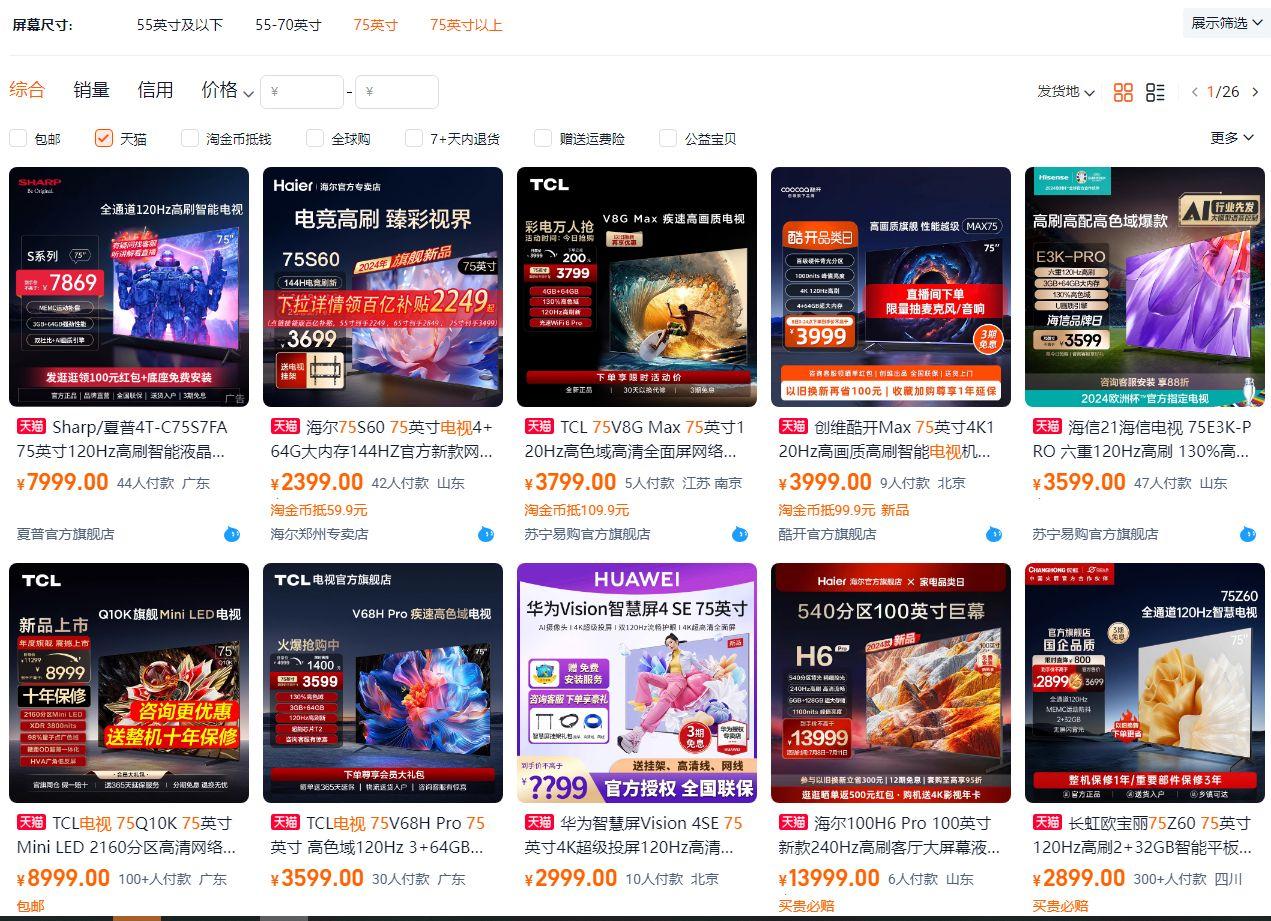The width and height of the screenshot is (1271, 921).
Task: Filter screen size 55英寸及以下
Action: click(180, 25)
